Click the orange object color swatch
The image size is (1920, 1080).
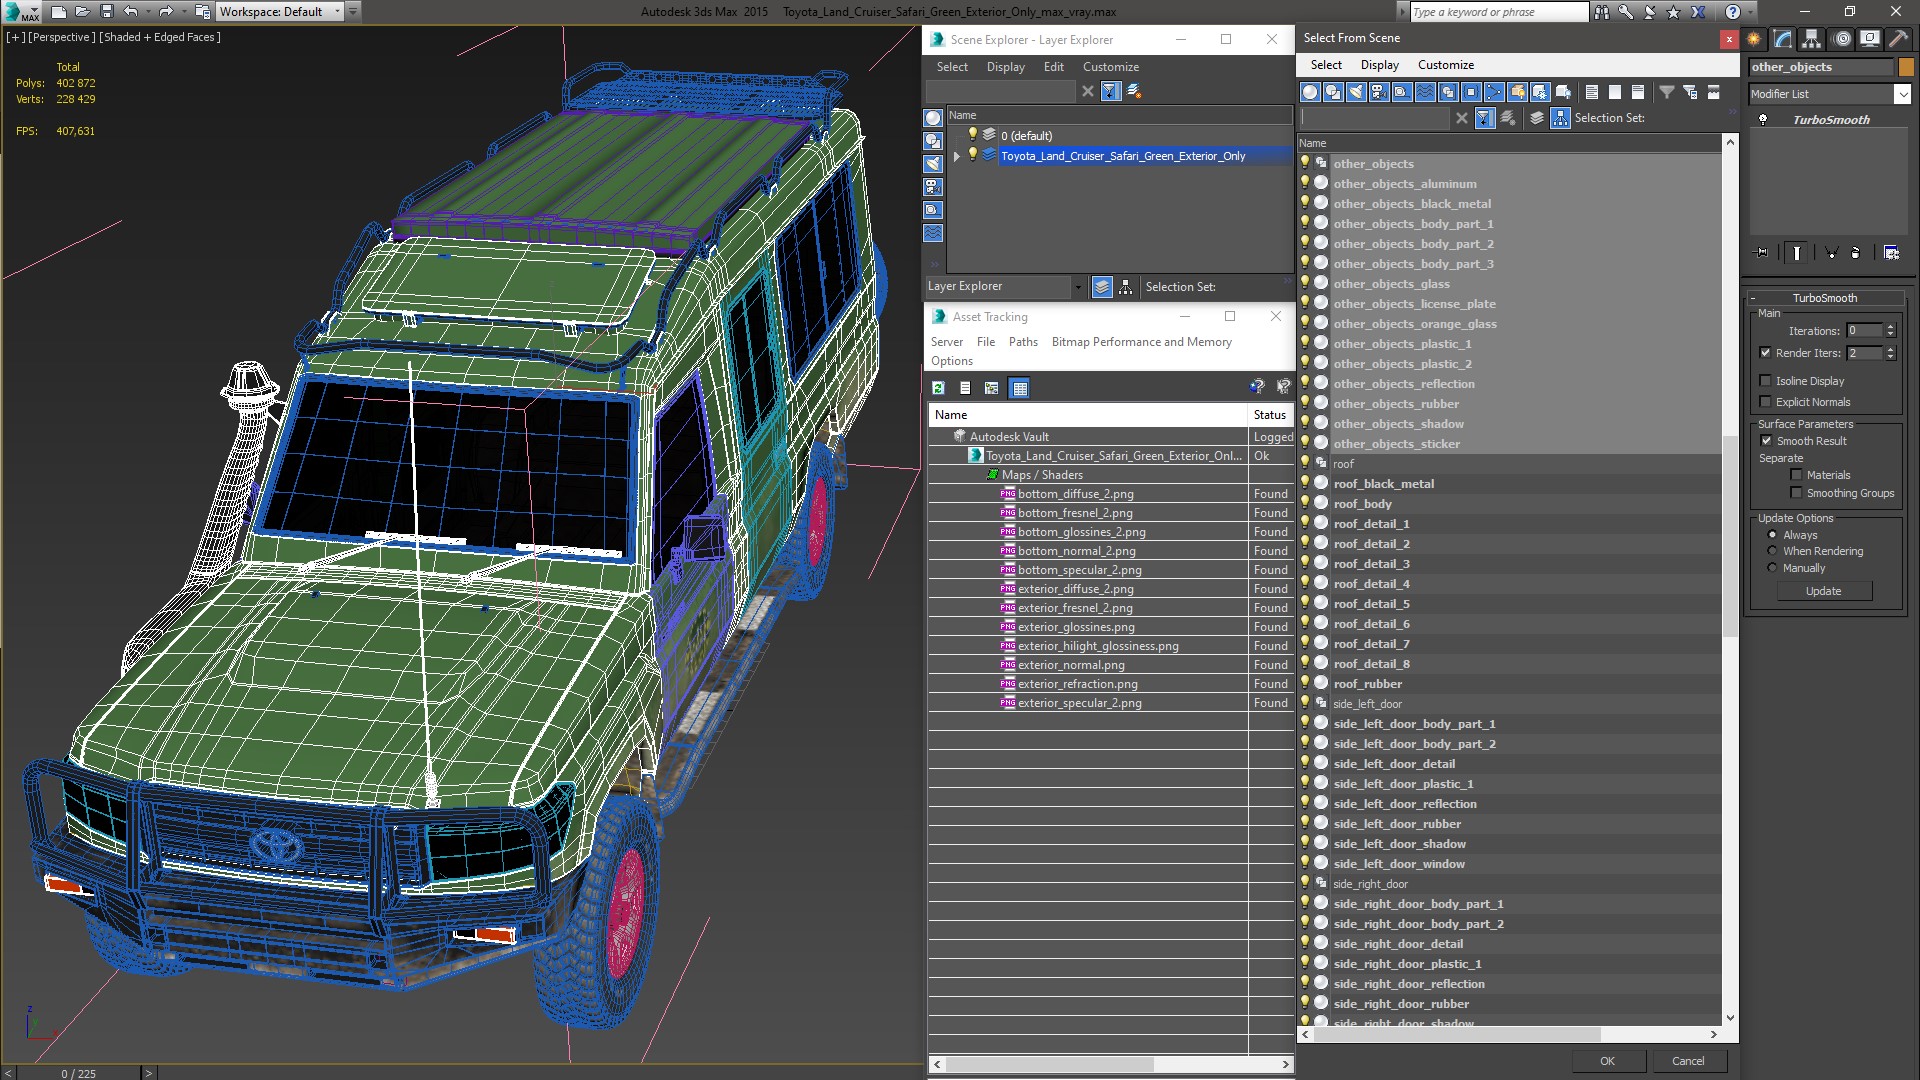pos(1906,67)
